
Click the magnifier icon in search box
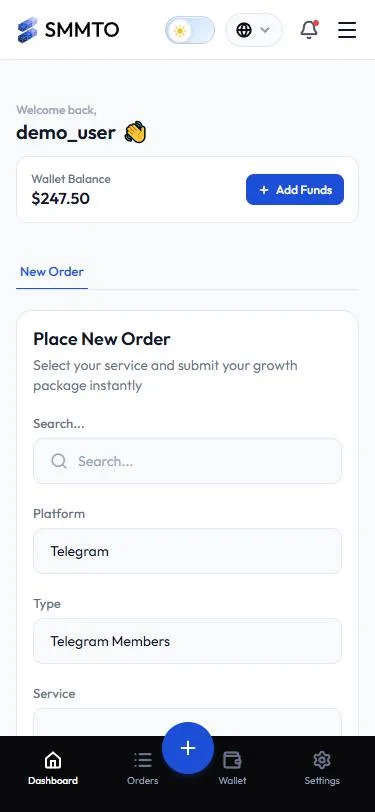[59, 461]
